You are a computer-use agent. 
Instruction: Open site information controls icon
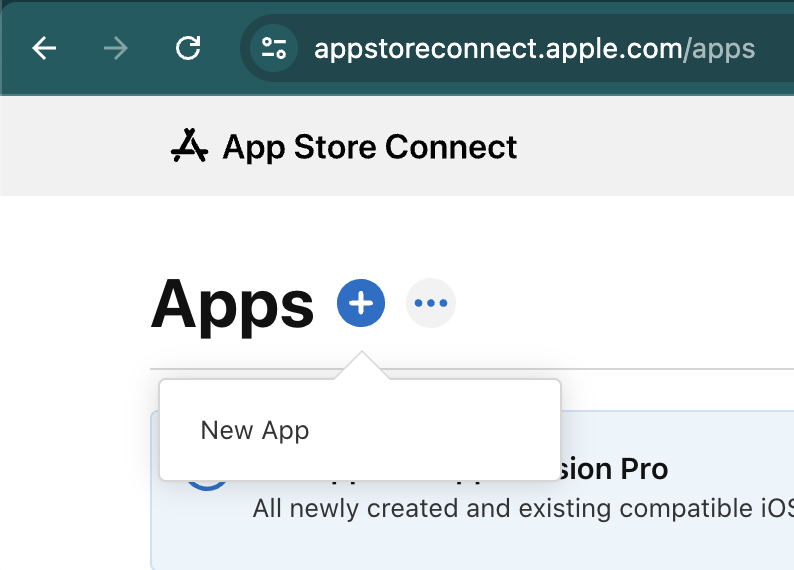273,48
